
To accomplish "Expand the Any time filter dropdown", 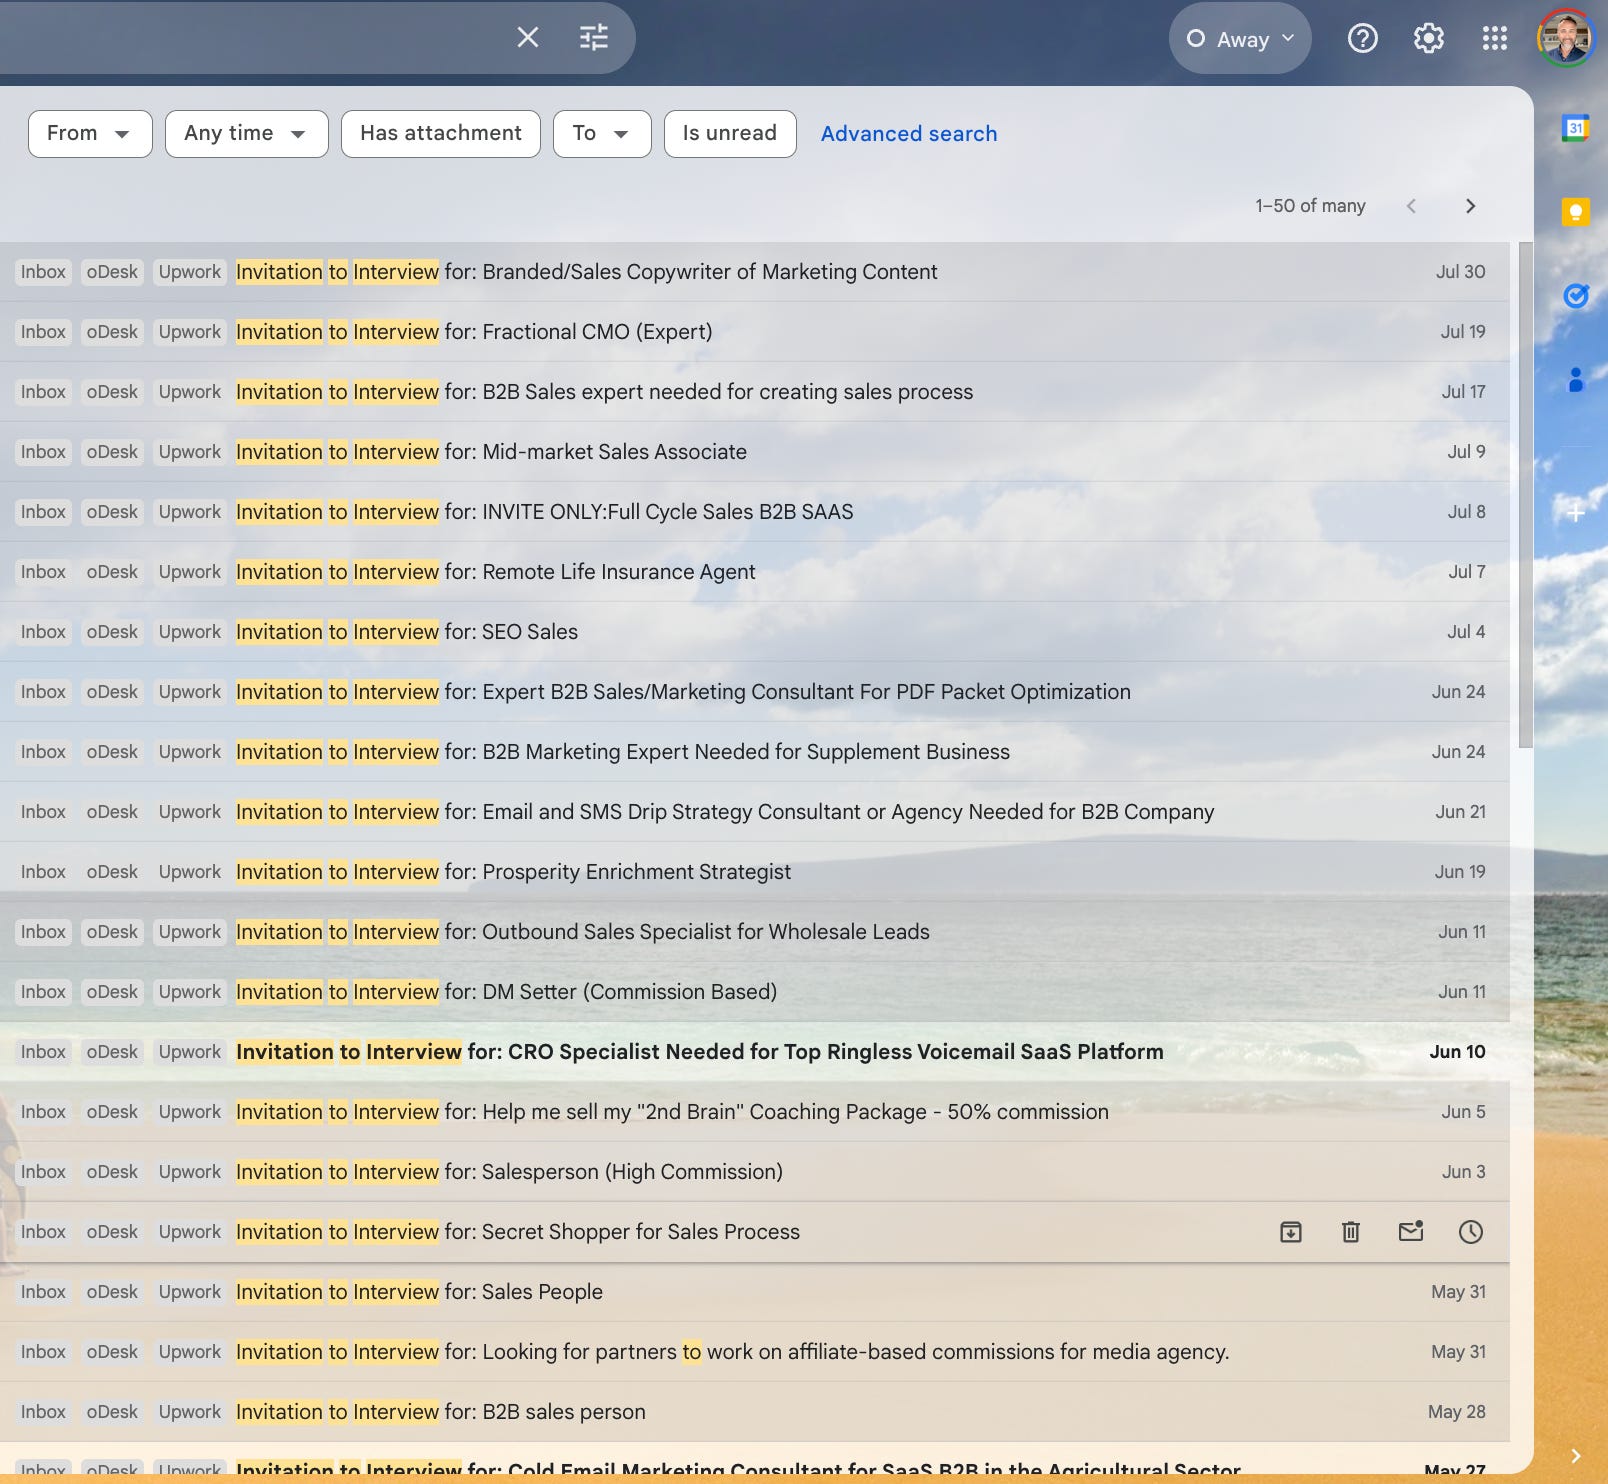I will pos(247,134).
